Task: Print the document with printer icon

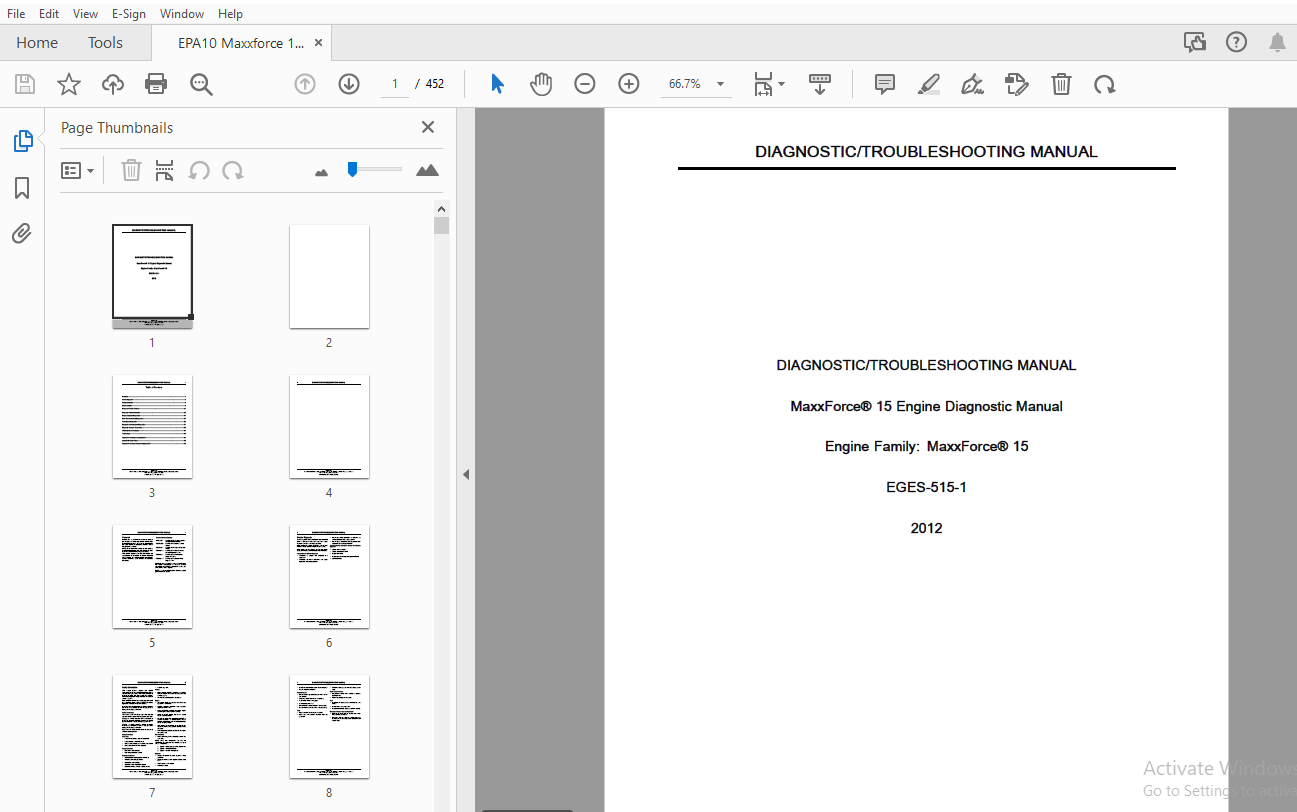Action: [156, 84]
